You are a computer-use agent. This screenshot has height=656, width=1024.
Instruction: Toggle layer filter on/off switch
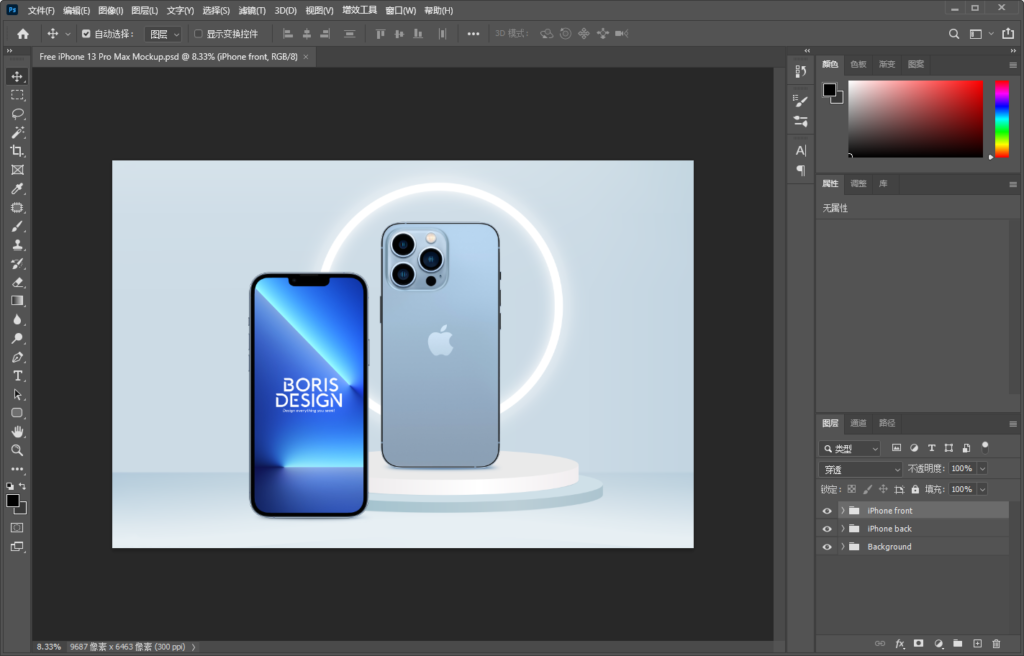[985, 448]
